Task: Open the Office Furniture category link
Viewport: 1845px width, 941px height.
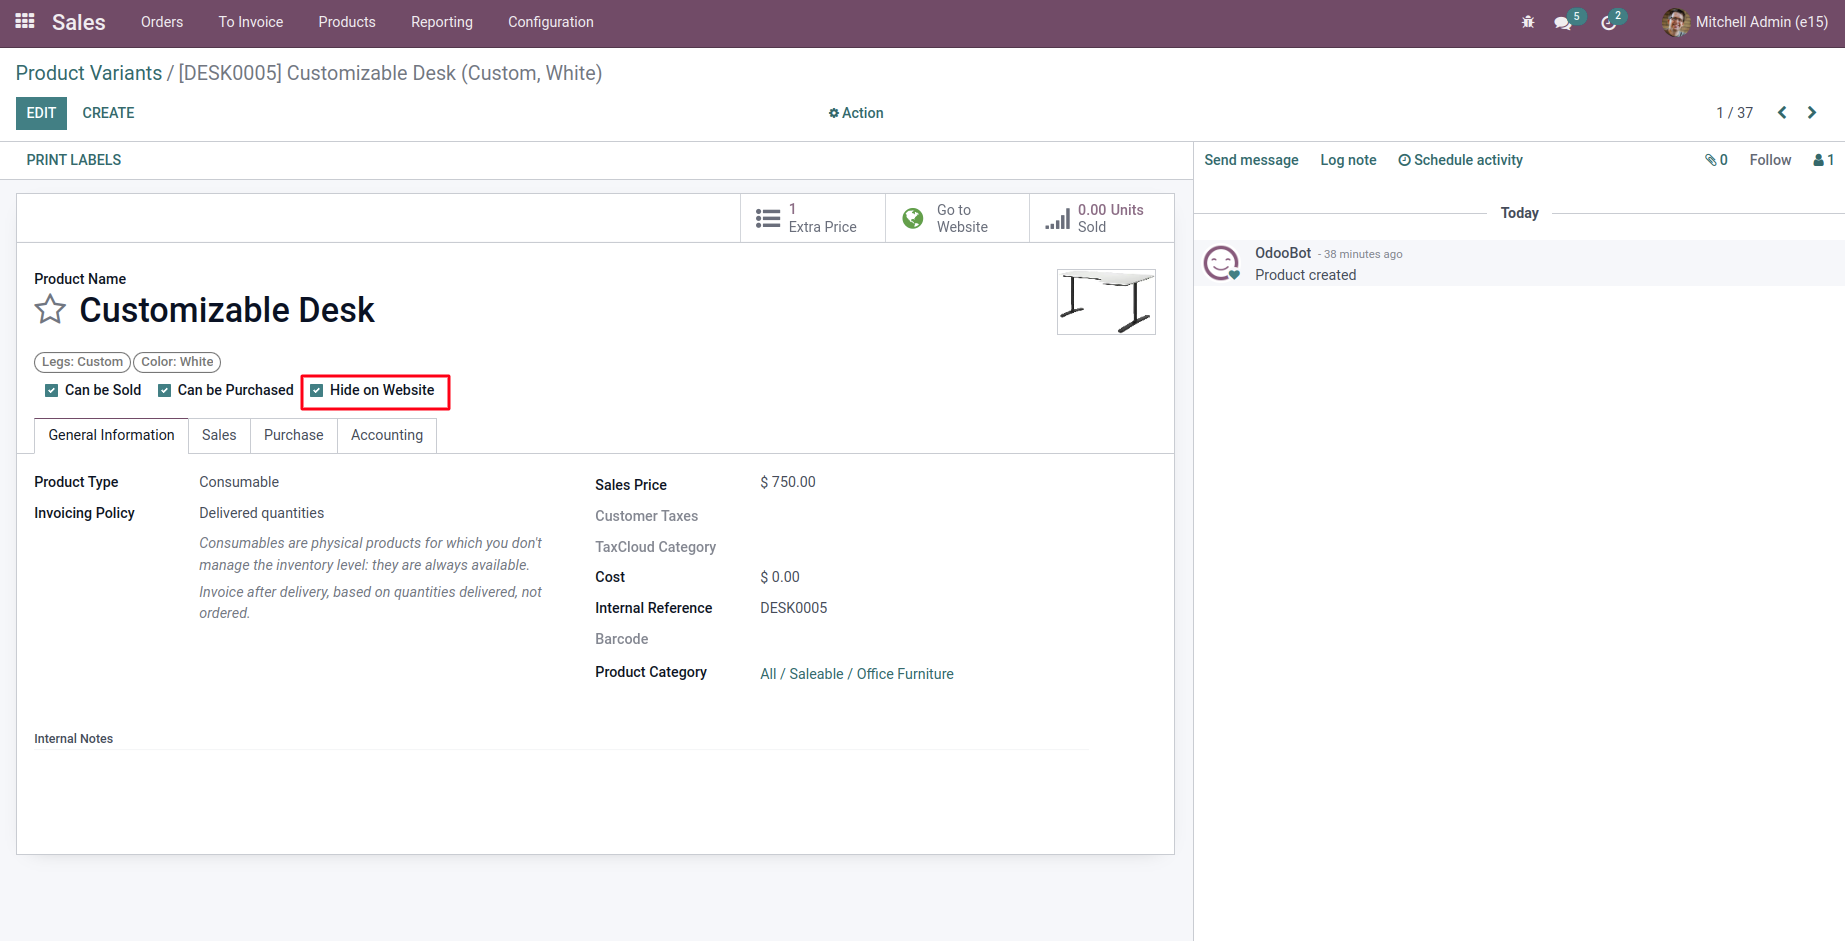Action: point(857,674)
